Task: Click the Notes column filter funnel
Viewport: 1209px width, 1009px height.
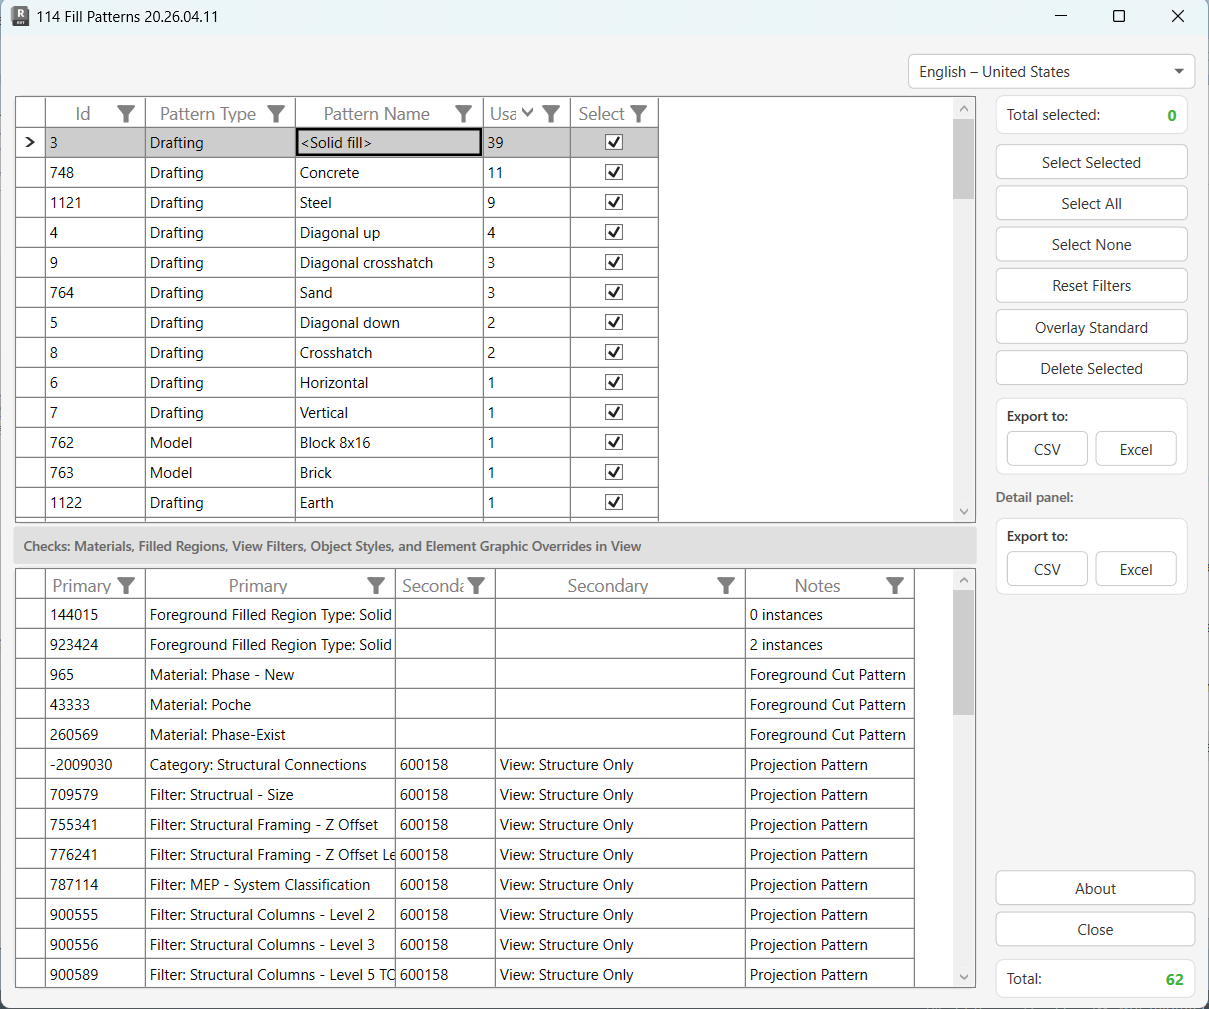Action: pos(894,585)
